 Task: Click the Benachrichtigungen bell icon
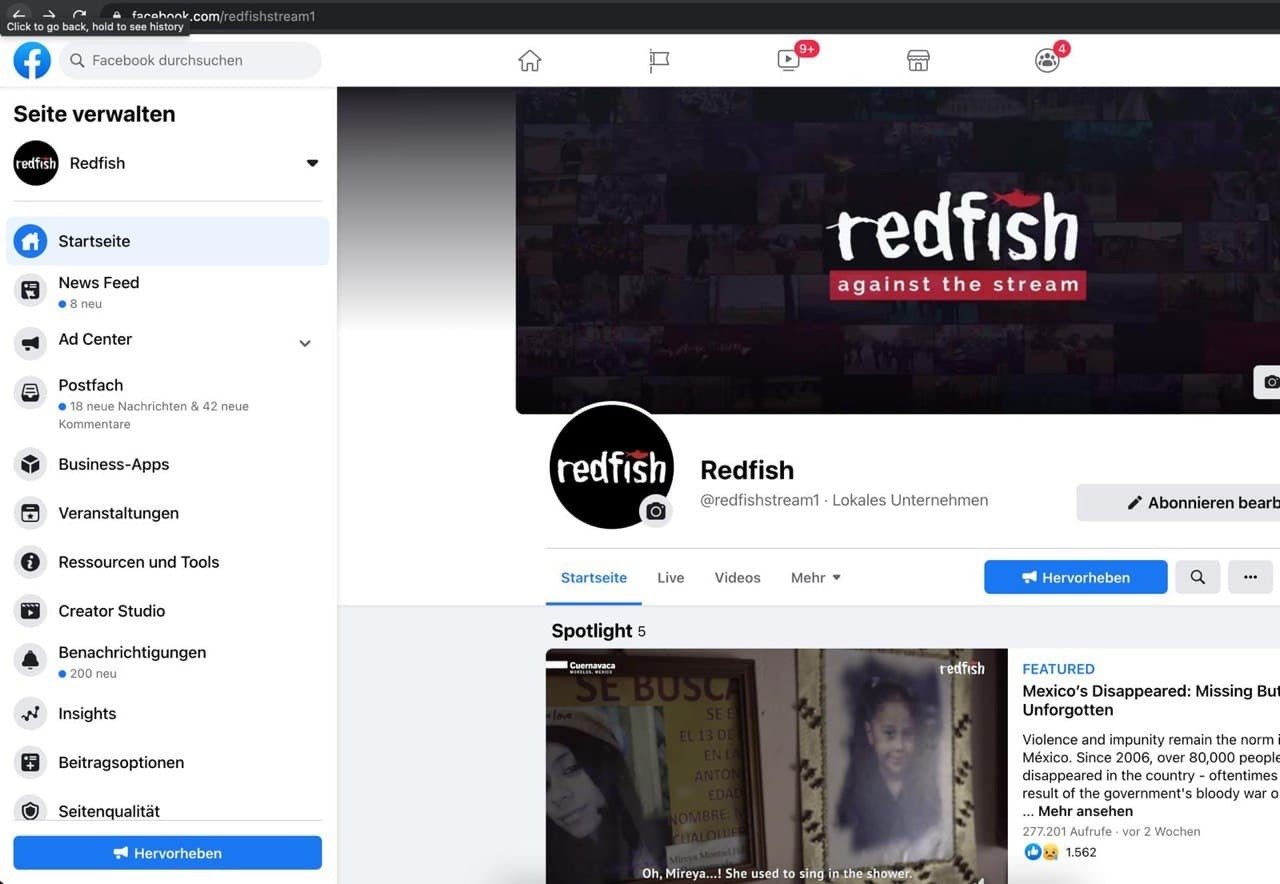pos(31,660)
